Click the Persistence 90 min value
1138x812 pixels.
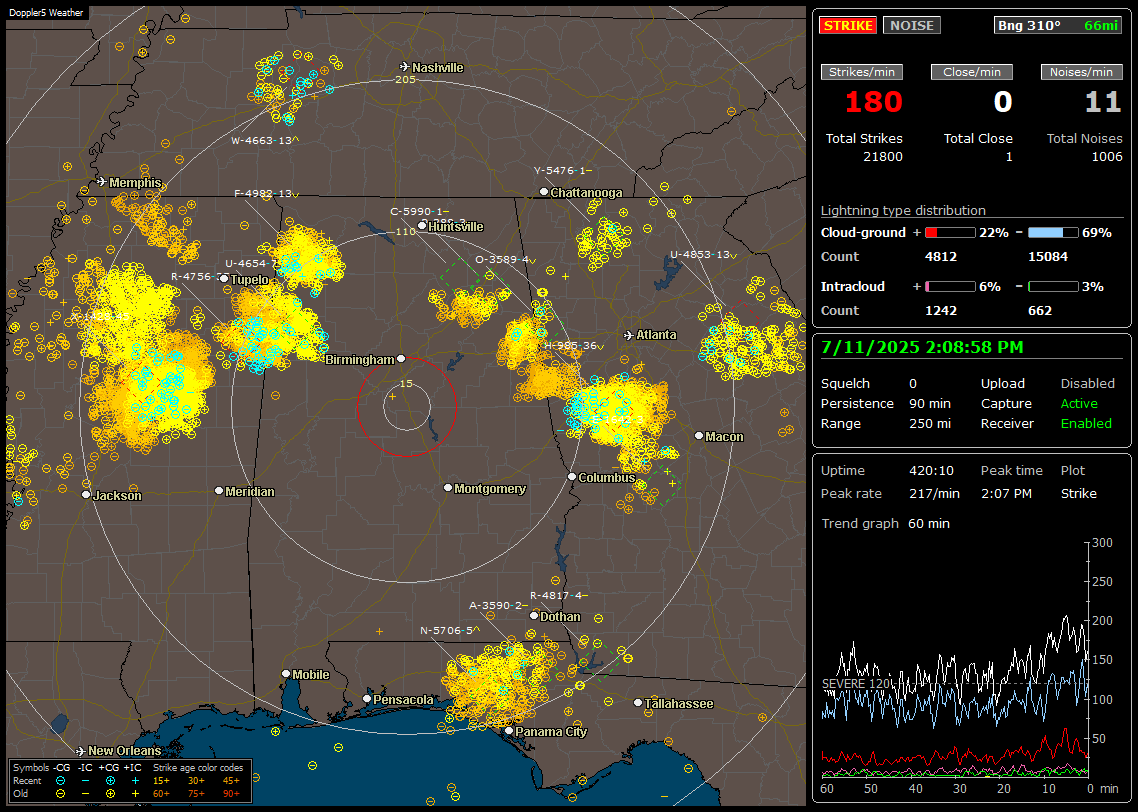coord(930,403)
